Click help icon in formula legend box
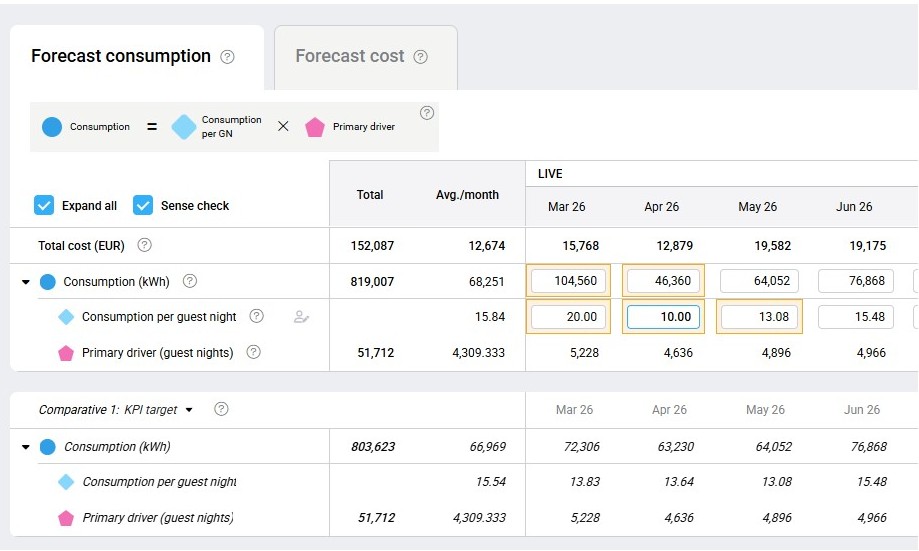 427,113
